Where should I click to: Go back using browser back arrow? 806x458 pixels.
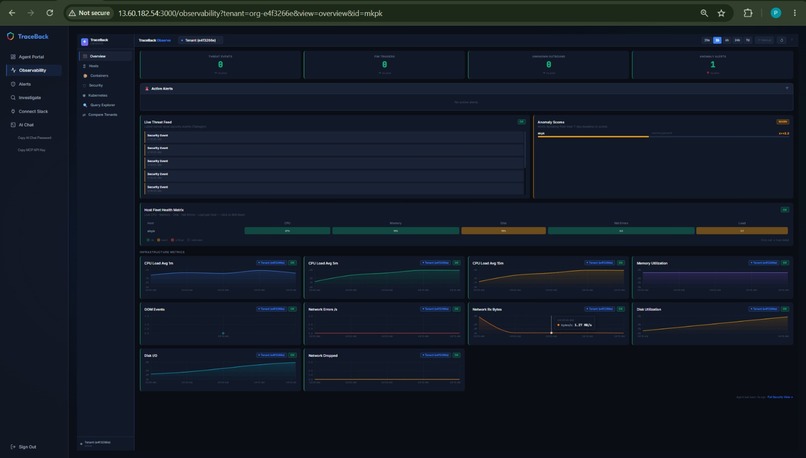pyautogui.click(x=12, y=13)
